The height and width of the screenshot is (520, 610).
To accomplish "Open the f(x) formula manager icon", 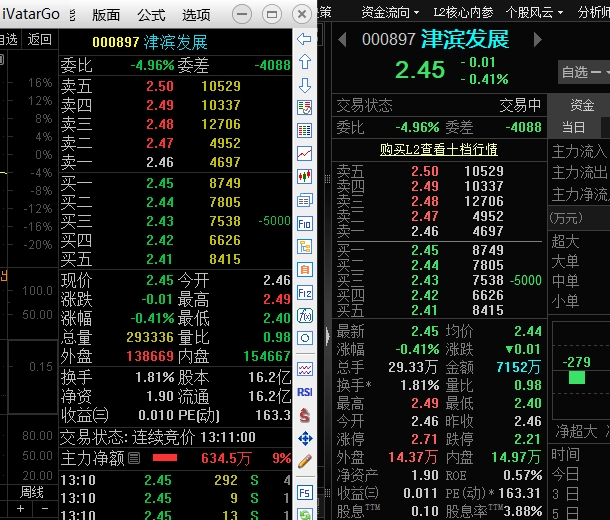I will (x=304, y=315).
